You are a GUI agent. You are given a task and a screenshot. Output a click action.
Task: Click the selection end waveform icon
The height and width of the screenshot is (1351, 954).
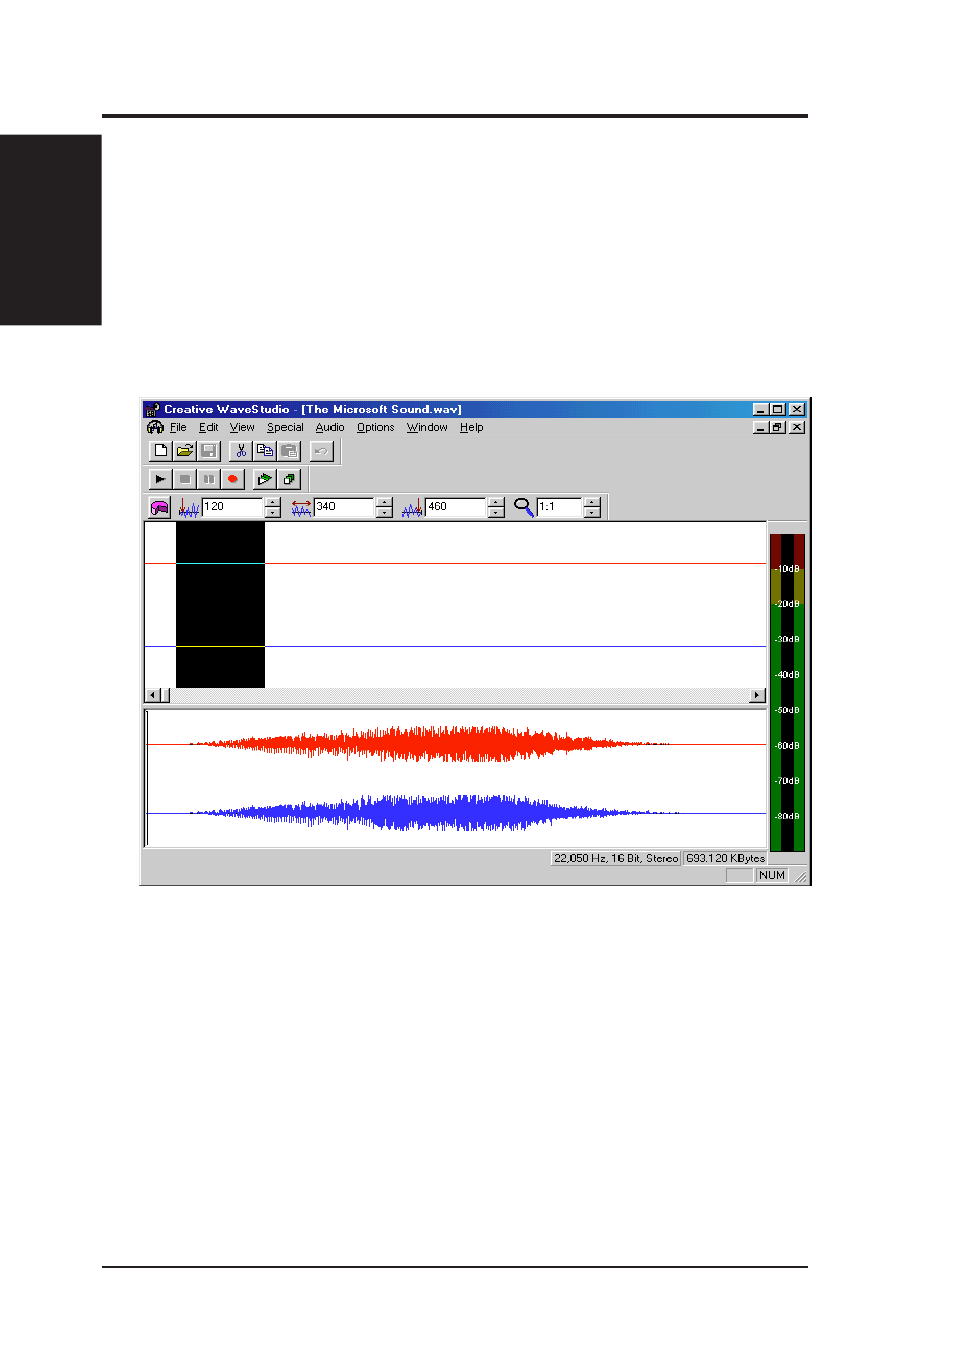(412, 508)
